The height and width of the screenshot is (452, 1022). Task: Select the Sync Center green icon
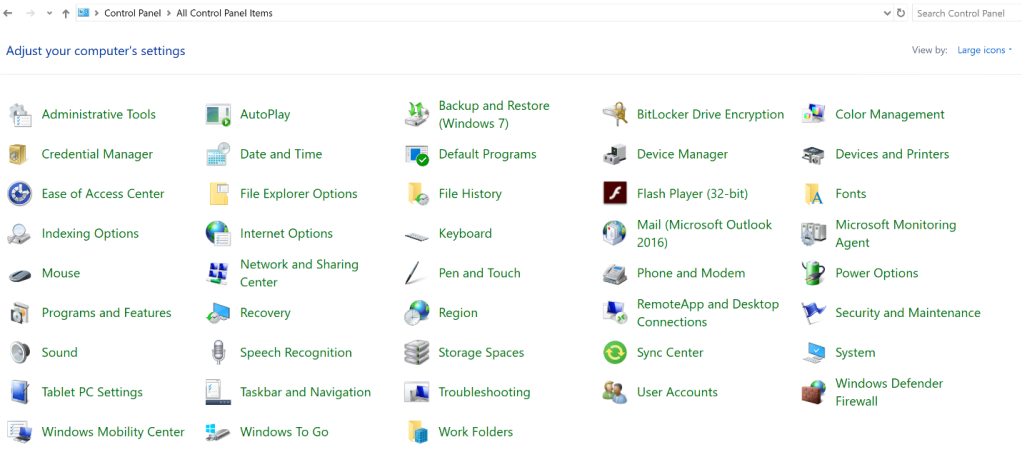click(615, 352)
